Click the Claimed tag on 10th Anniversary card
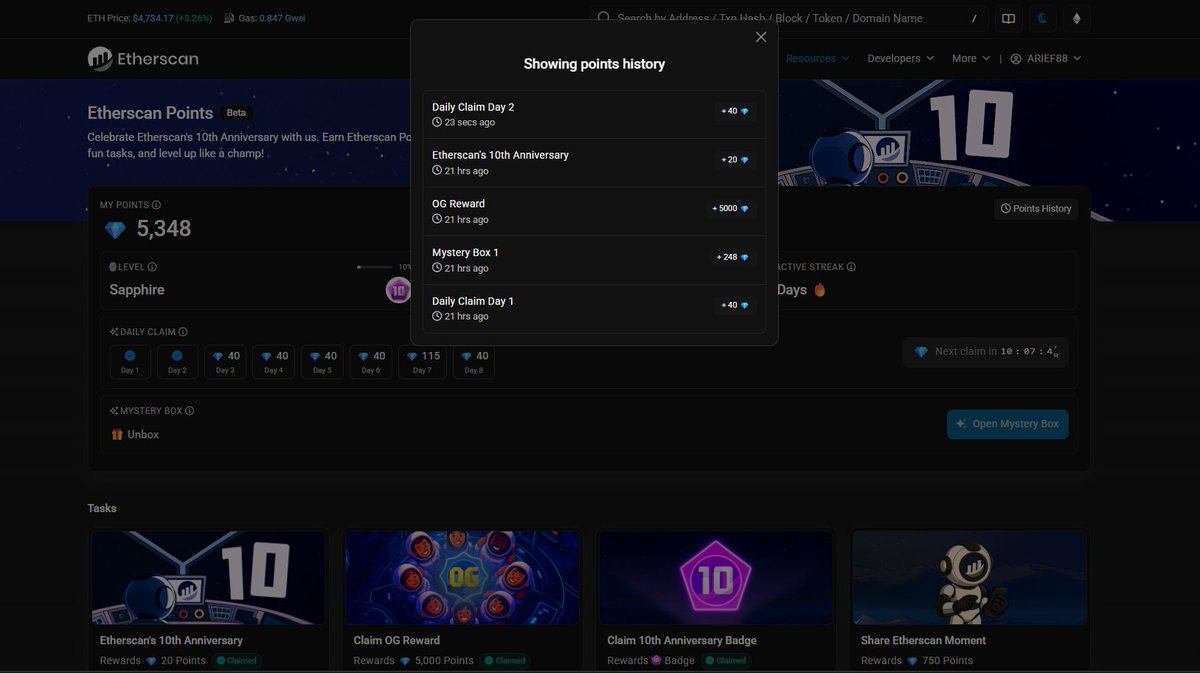 coord(237,660)
